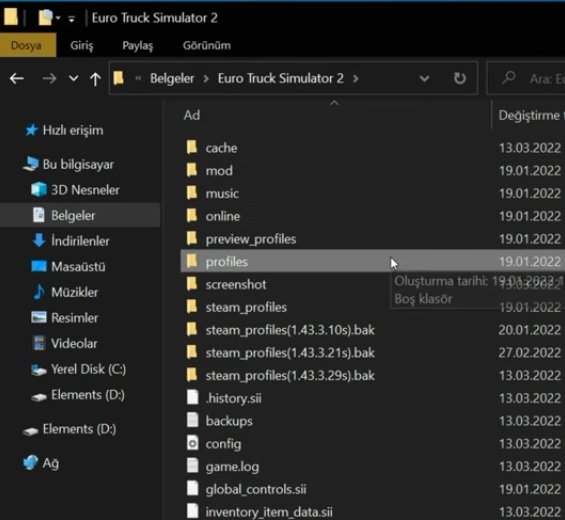Open the top-level Elements (D:) drive entry
The width and height of the screenshot is (565, 520).
pos(79,429)
